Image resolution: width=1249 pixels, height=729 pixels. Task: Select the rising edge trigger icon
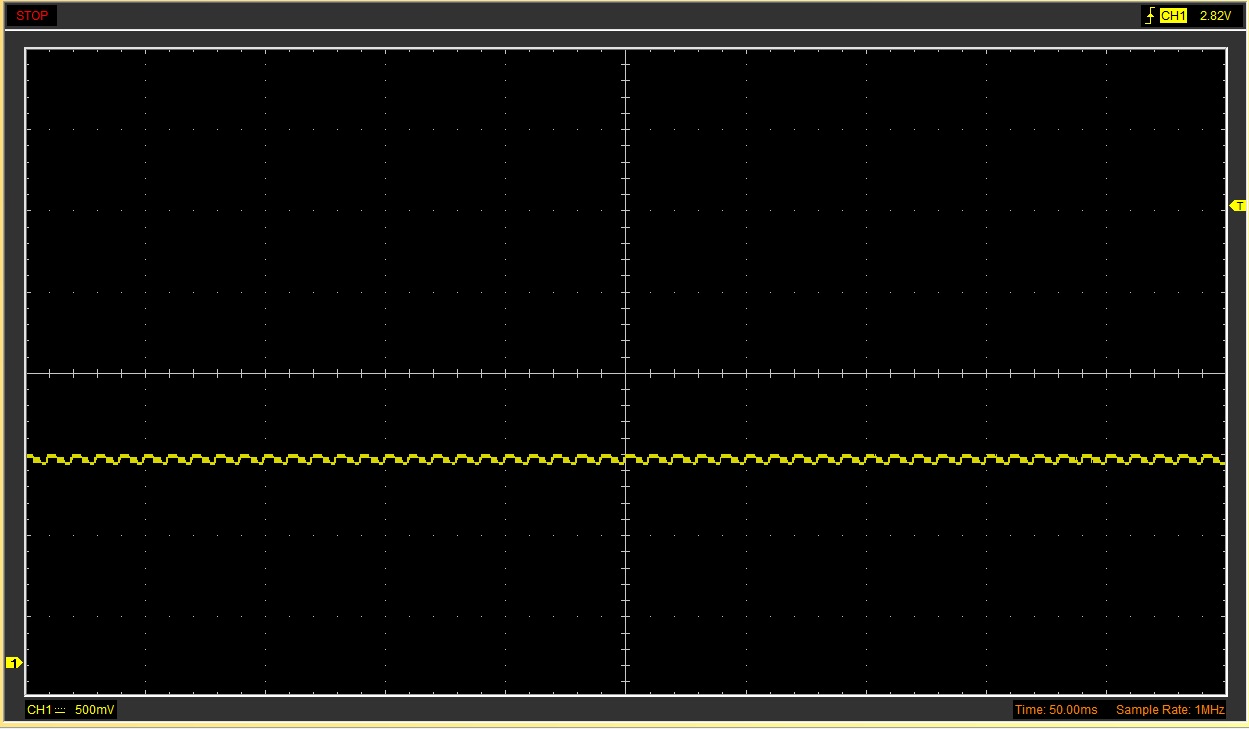(x=1152, y=16)
